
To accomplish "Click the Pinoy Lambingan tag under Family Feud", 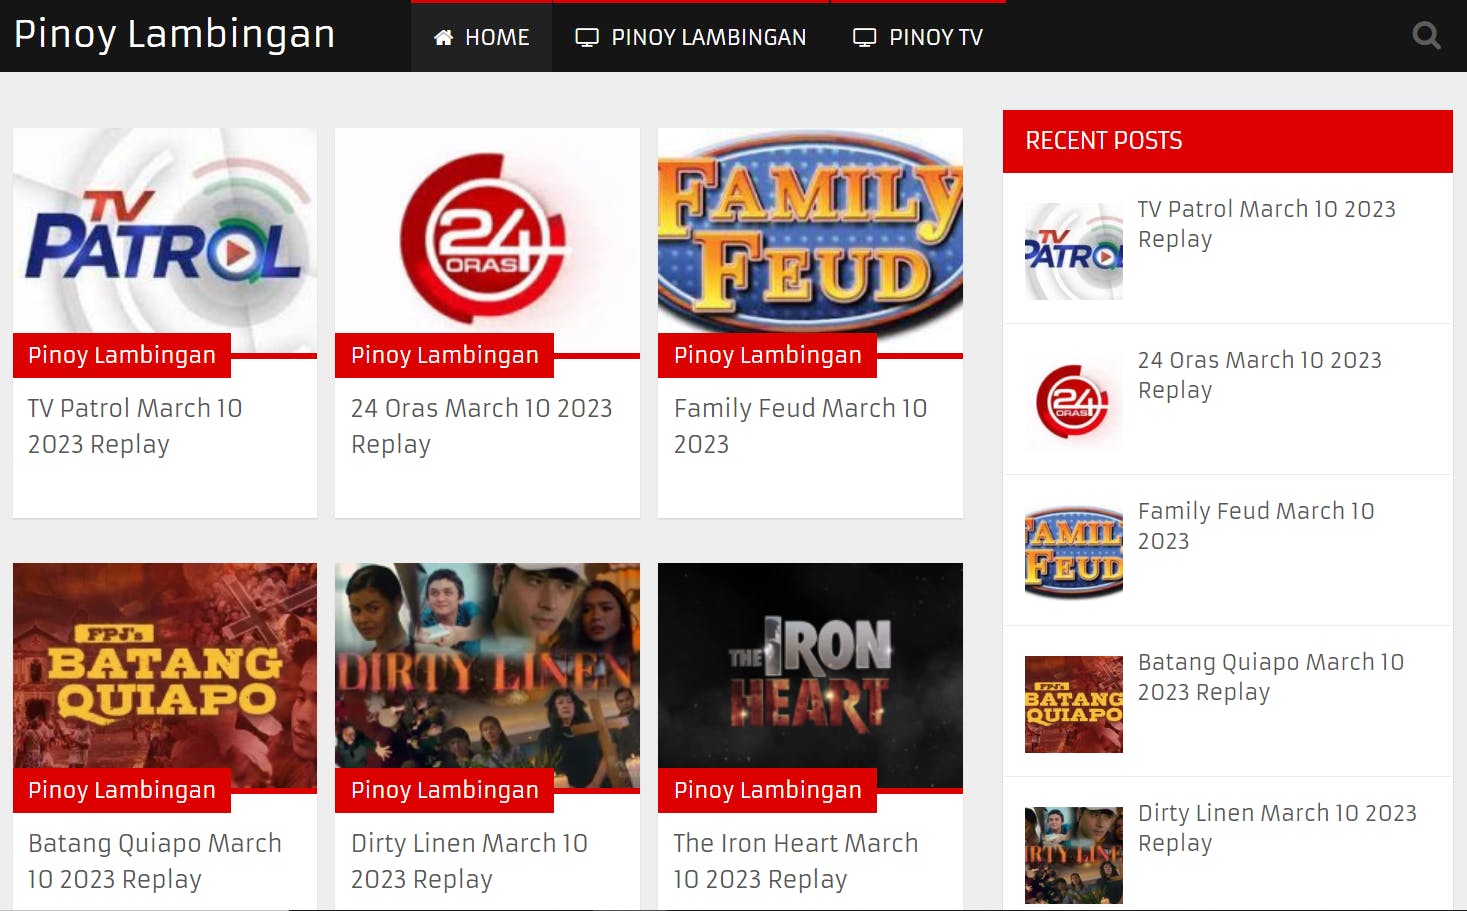I will click(x=766, y=355).
